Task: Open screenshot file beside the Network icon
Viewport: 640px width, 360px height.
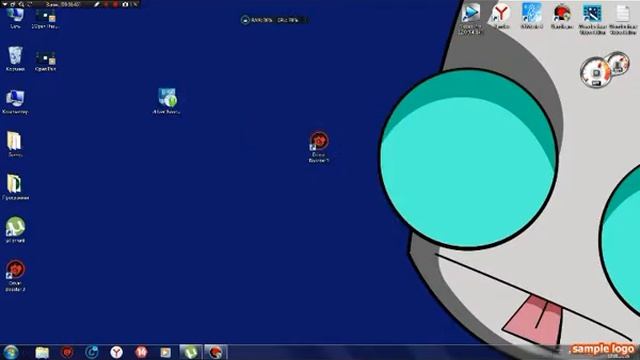Action: [x=45, y=19]
